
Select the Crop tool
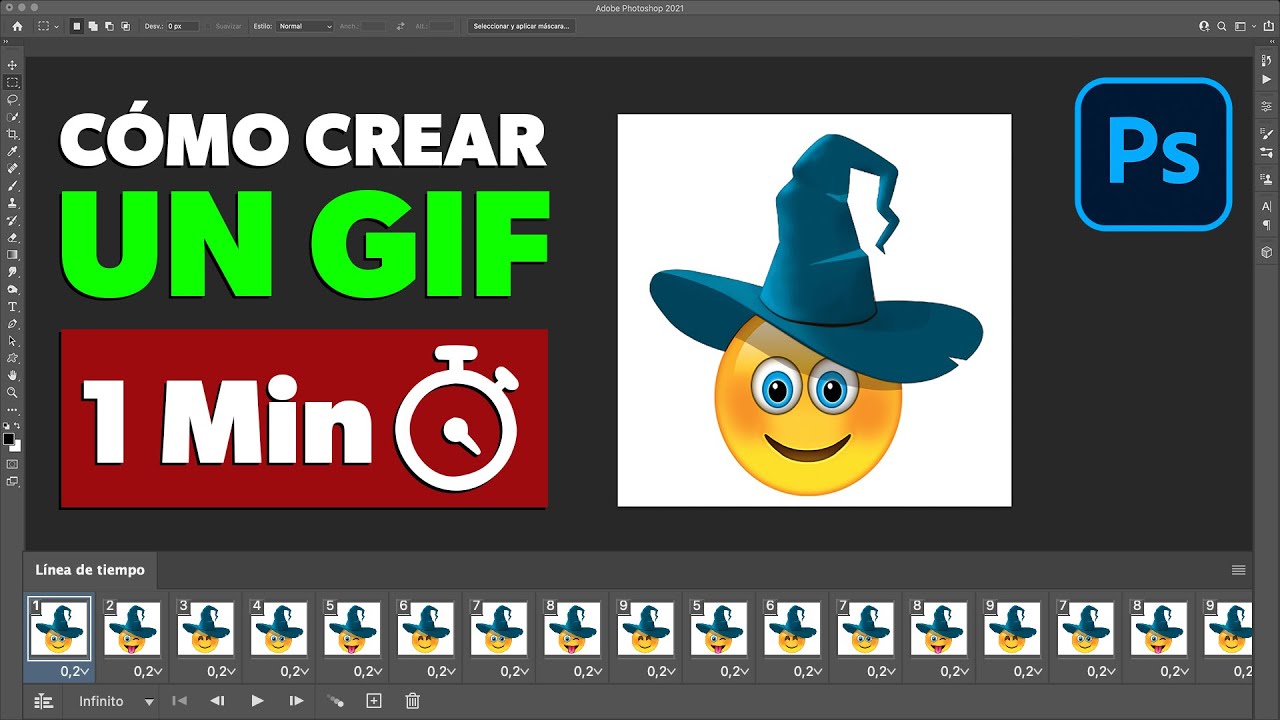(x=12, y=134)
